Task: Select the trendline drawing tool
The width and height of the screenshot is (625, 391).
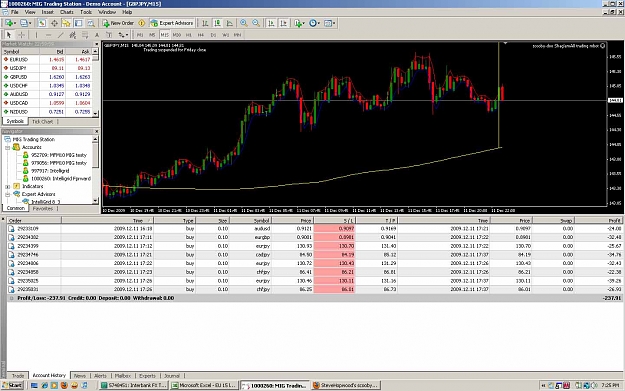Action: pos(60,35)
